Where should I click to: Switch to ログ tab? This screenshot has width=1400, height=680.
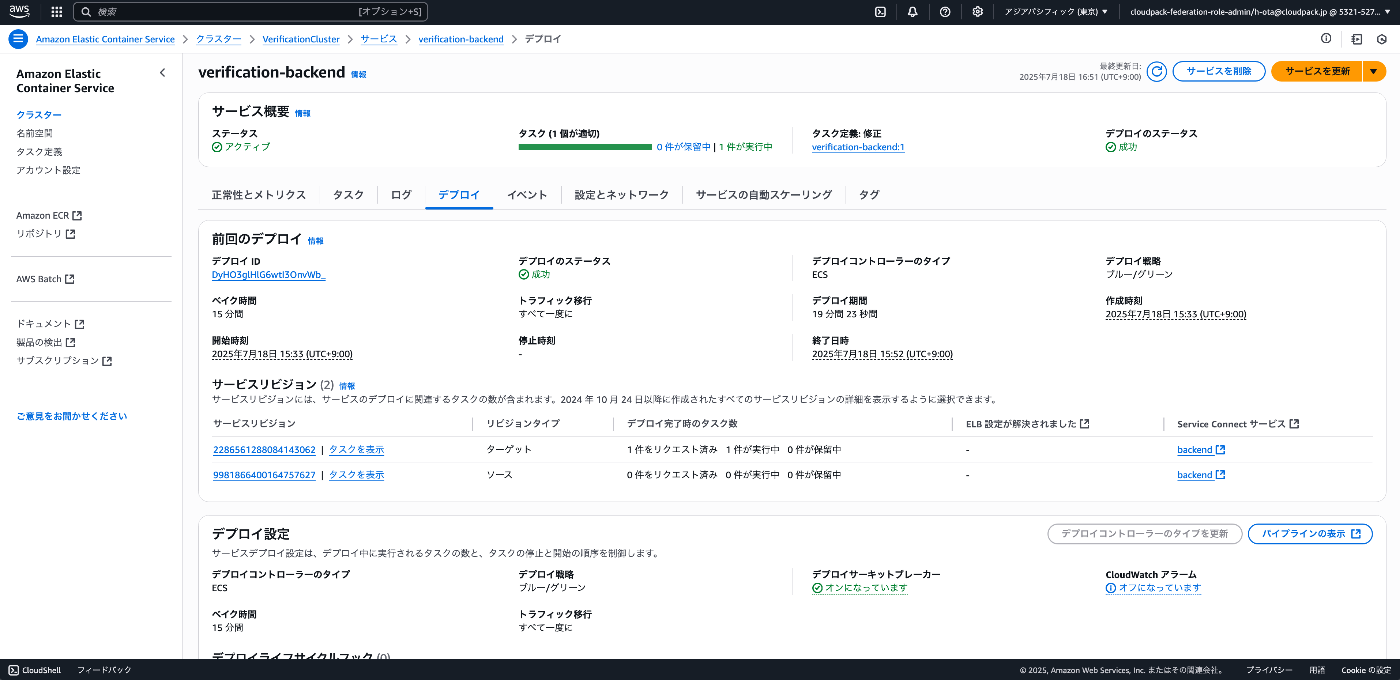[401, 195]
